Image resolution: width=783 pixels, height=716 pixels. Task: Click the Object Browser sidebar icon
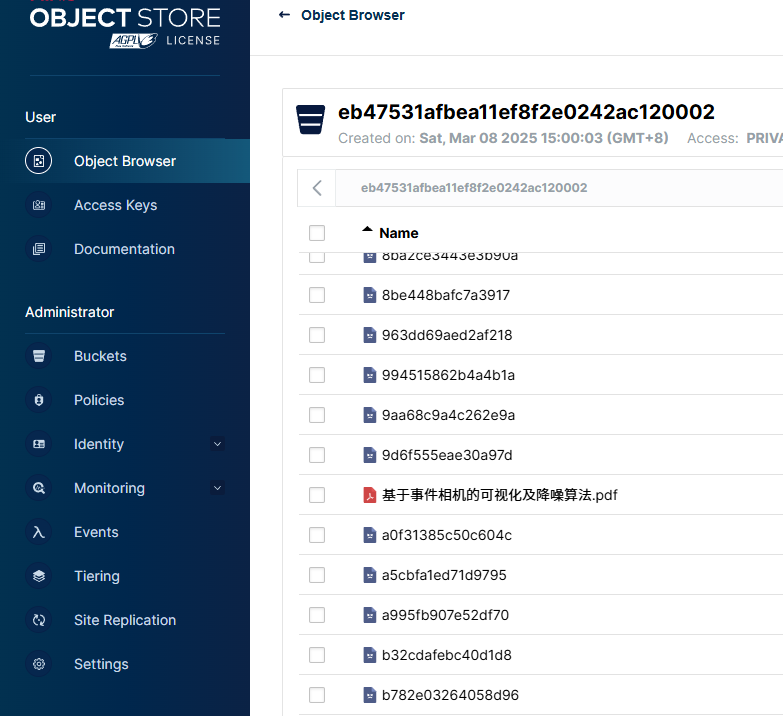(38, 161)
